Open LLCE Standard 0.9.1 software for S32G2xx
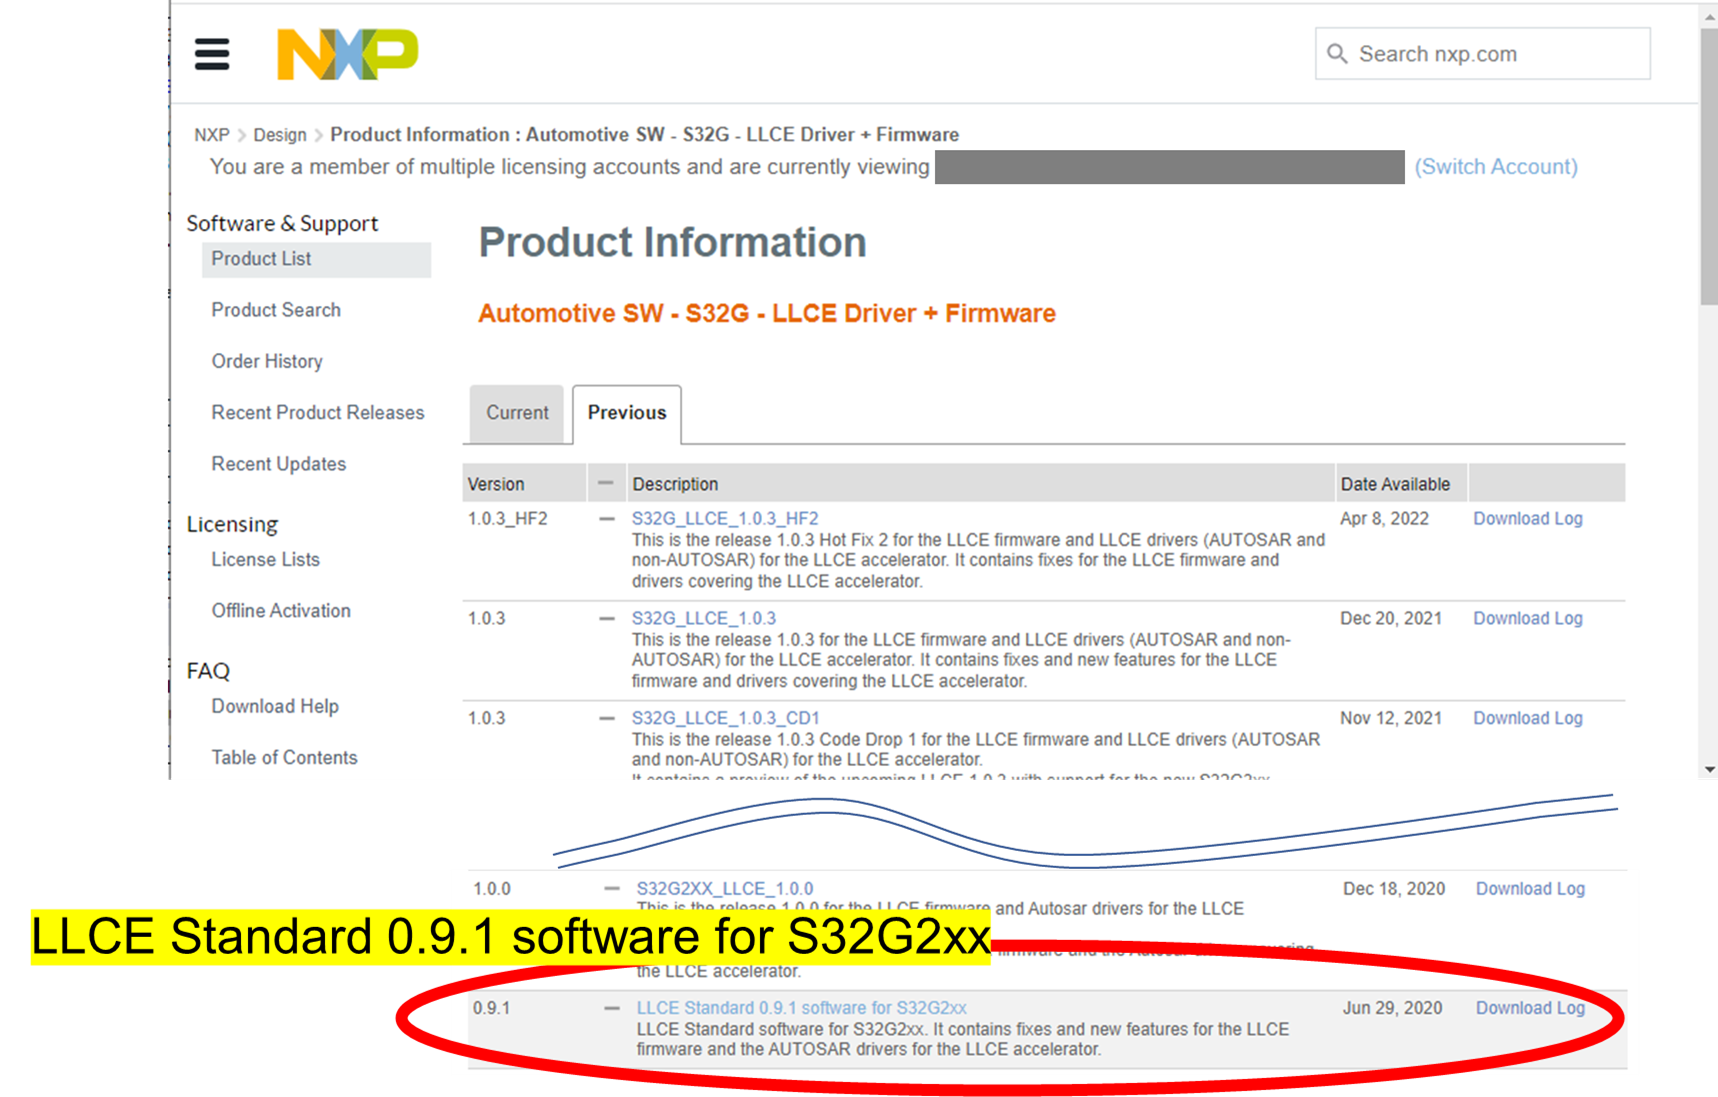1718x1097 pixels. [x=802, y=1007]
